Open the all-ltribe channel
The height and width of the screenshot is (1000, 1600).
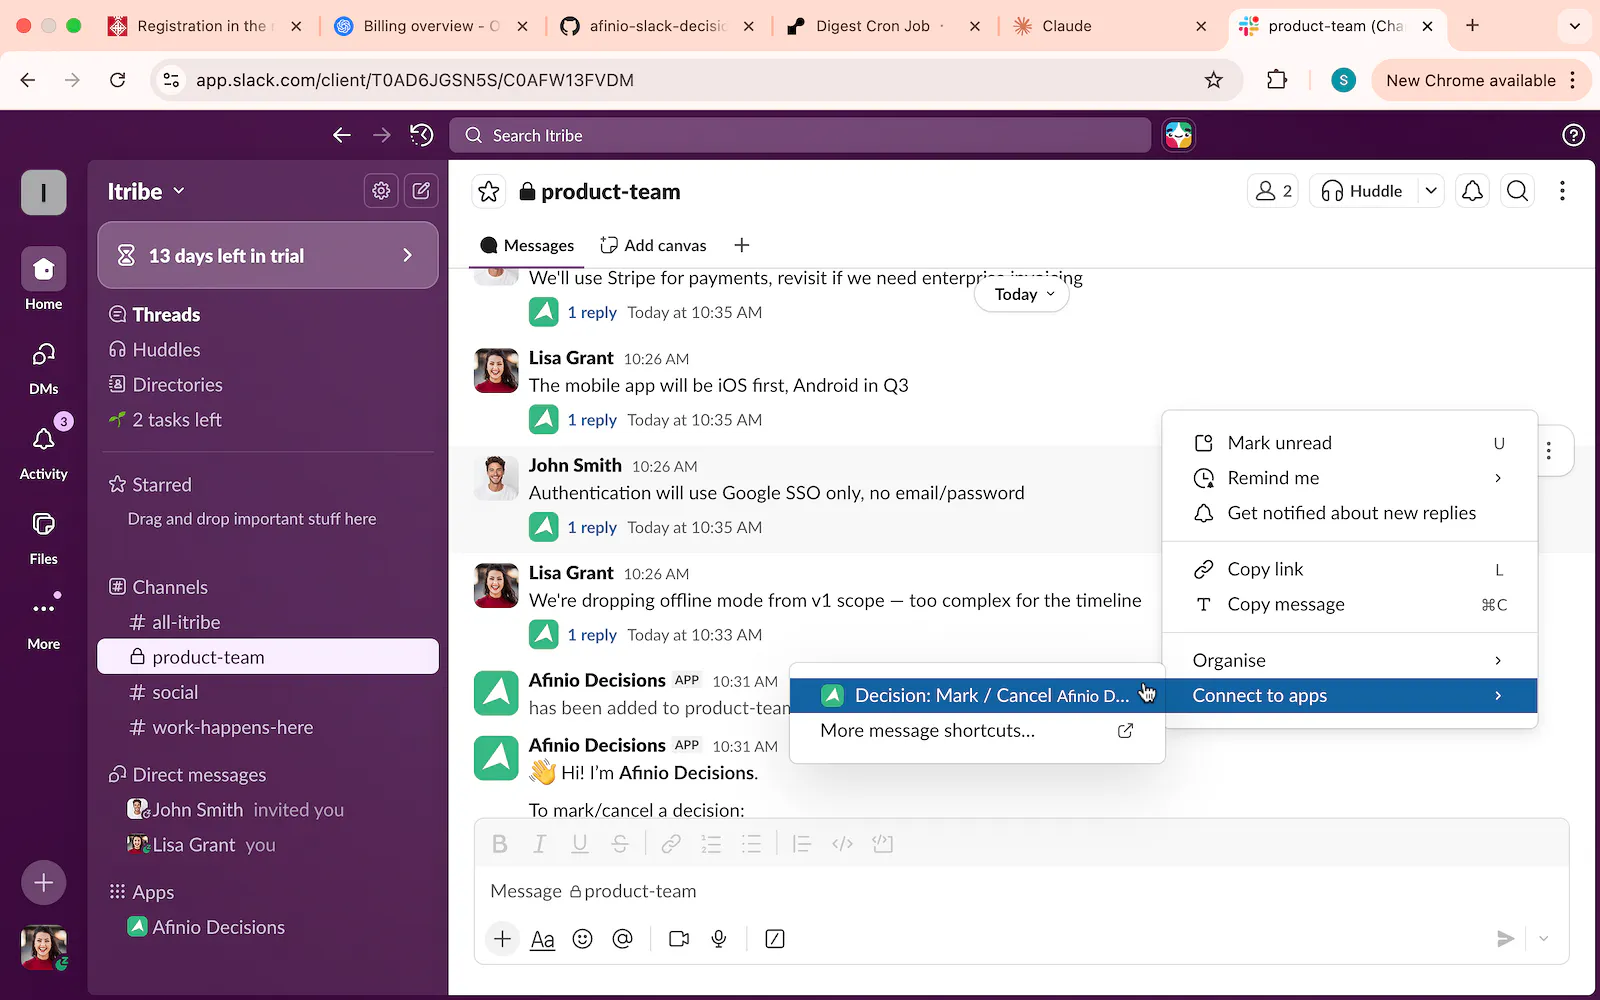coord(268,622)
